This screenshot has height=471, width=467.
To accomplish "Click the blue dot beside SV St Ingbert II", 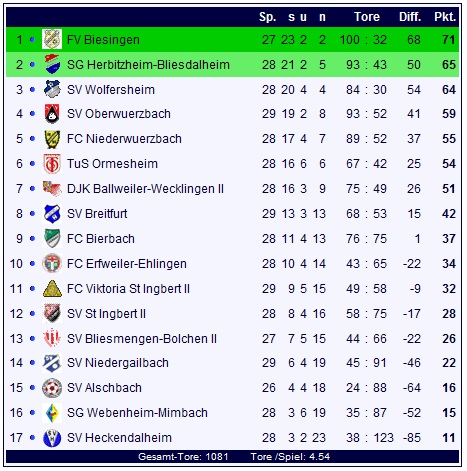I will [32, 314].
